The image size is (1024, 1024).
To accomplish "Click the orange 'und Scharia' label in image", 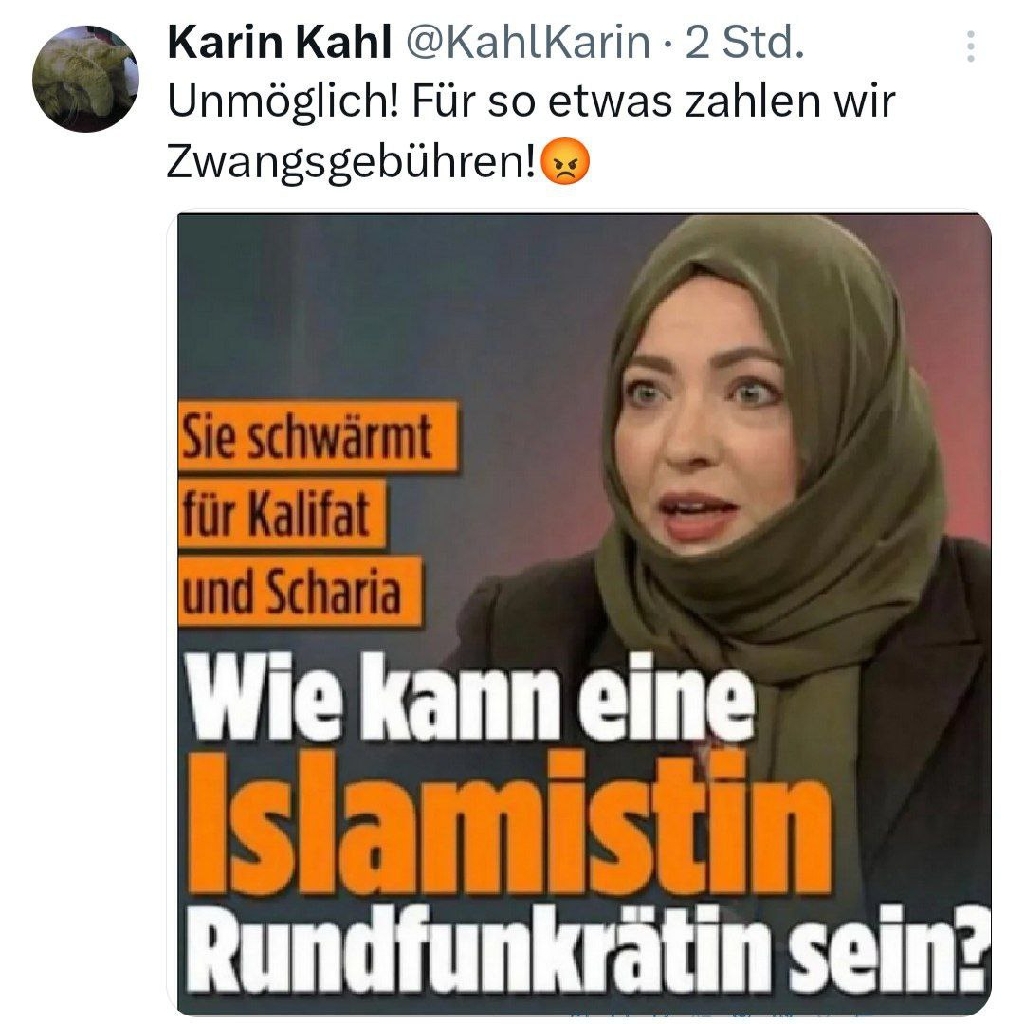I will tap(300, 592).
